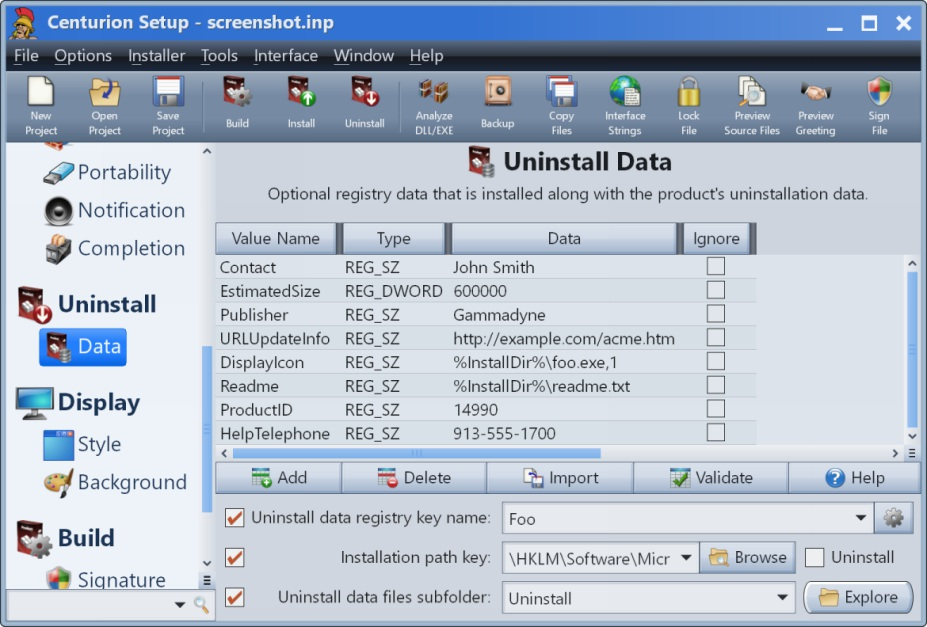The width and height of the screenshot is (927, 627).
Task: Tick Uninstall checkbox next to Browse
Action: coord(814,557)
